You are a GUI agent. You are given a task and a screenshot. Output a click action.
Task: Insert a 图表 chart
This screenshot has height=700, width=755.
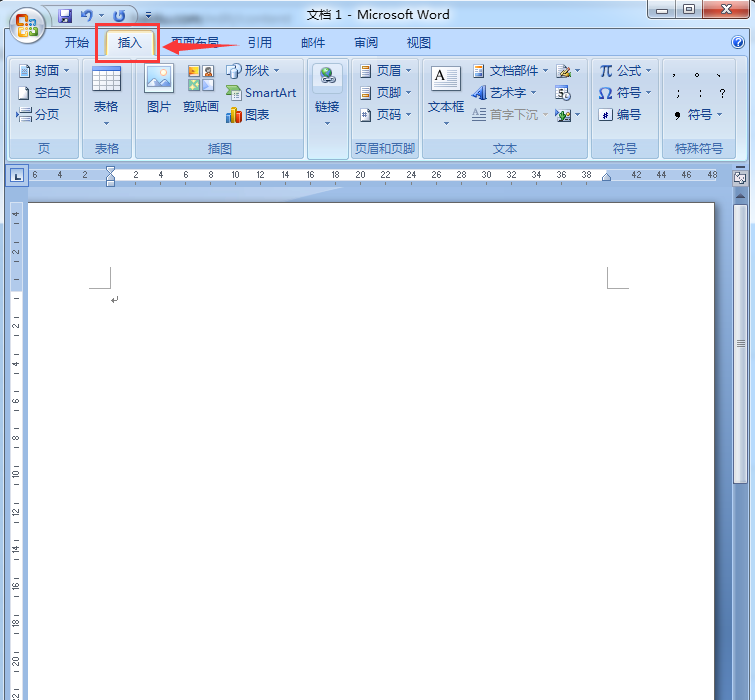coord(247,115)
